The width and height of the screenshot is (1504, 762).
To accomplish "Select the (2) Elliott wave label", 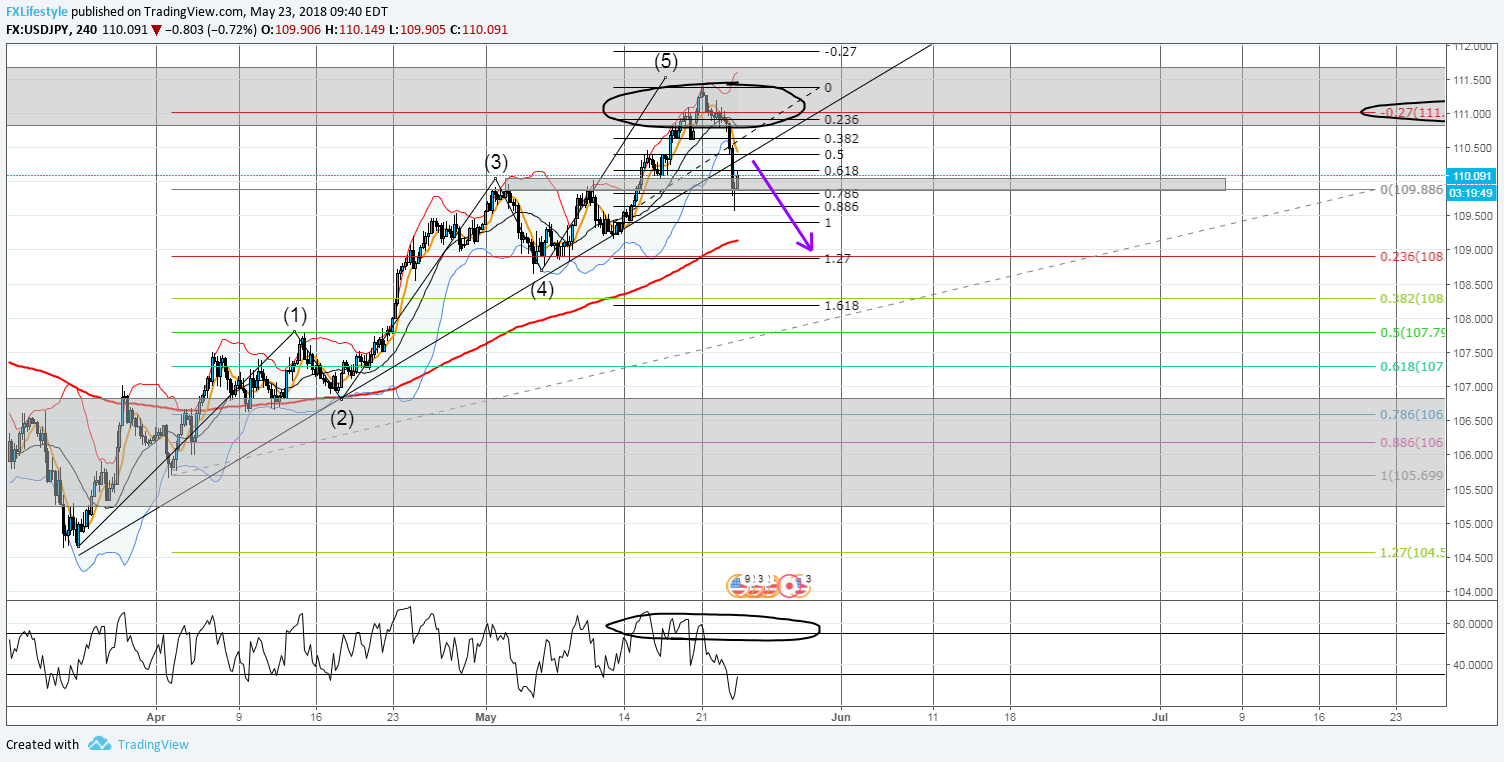I will [x=343, y=418].
